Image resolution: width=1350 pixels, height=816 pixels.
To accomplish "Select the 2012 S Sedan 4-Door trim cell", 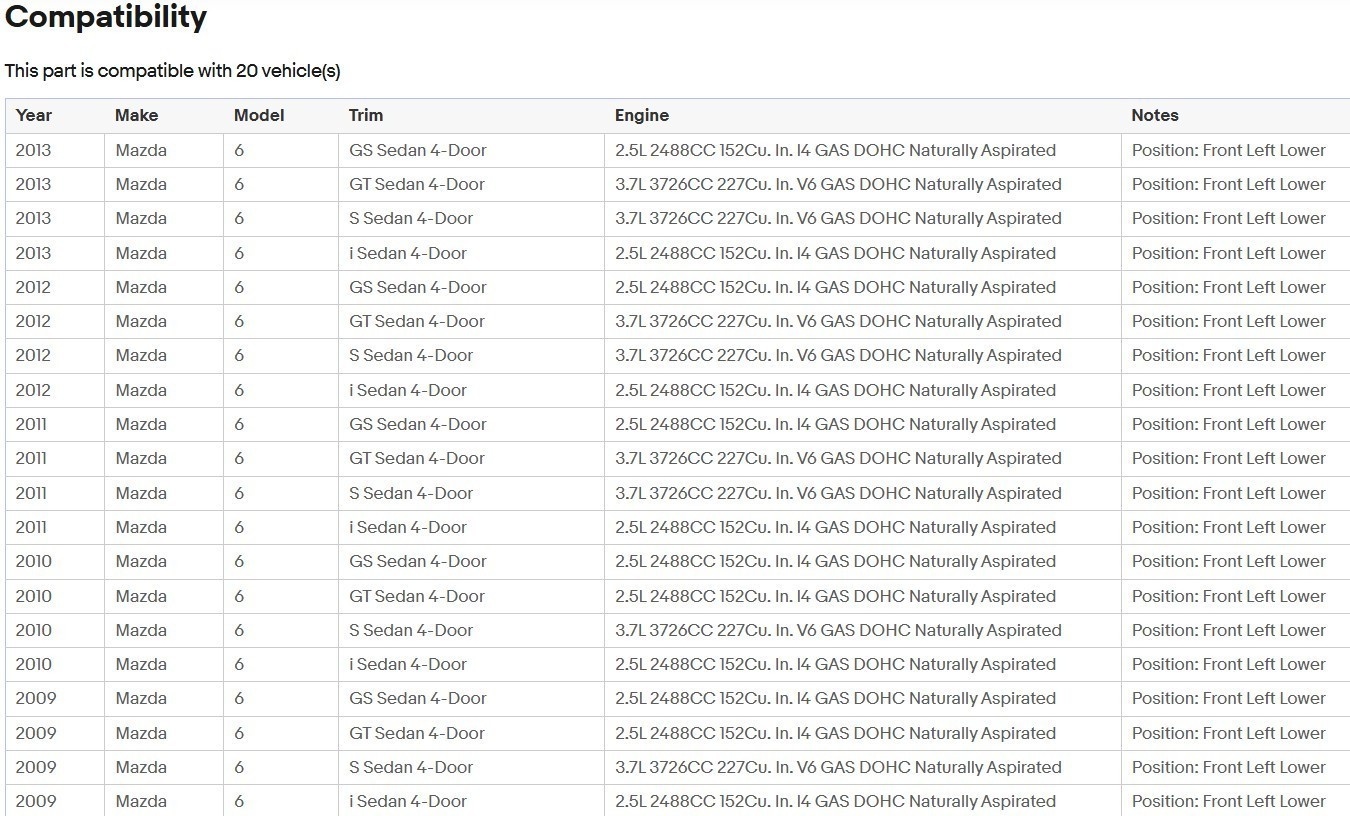I will [411, 355].
